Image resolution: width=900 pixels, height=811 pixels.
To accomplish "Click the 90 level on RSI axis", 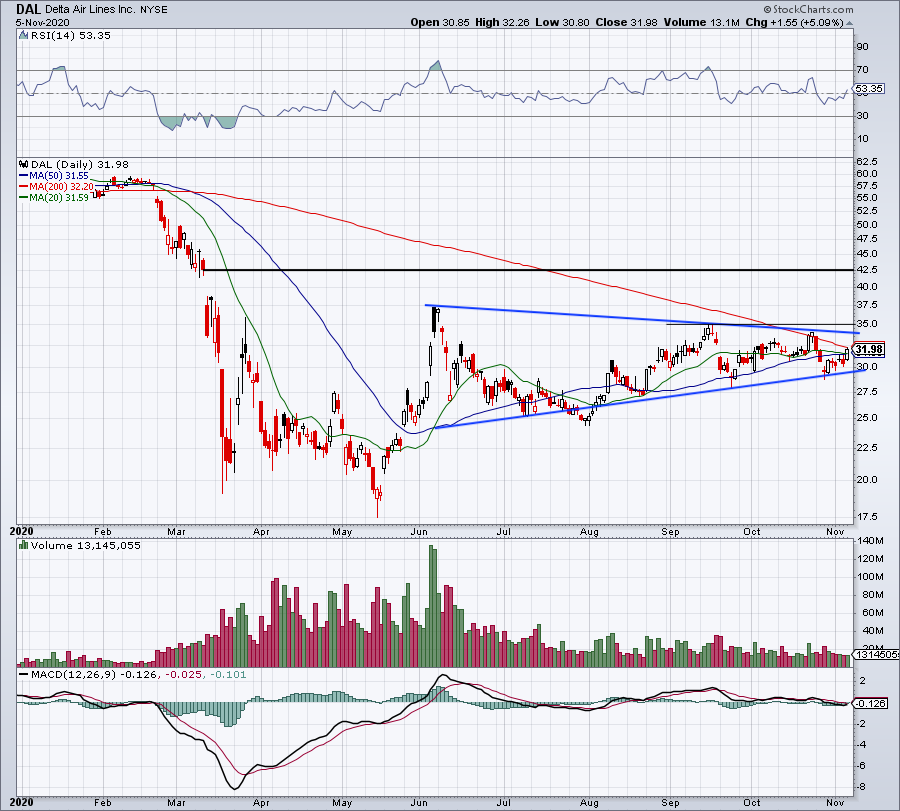I will [x=863, y=46].
